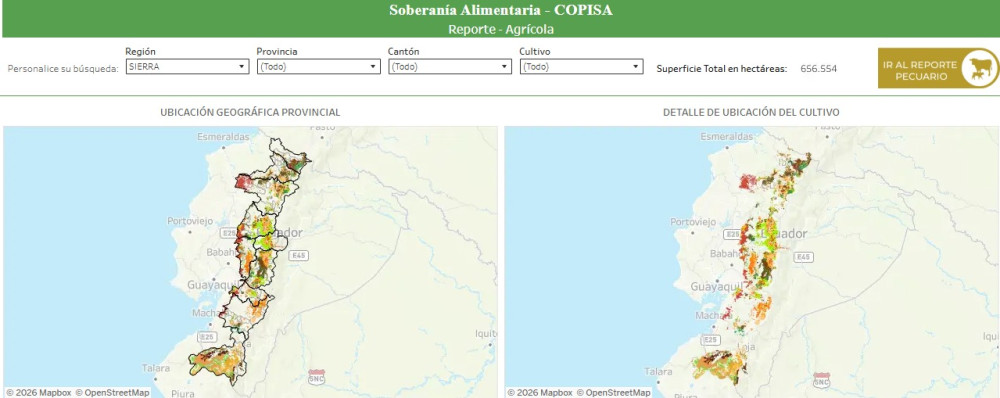This screenshot has width=1000, height=398.
Task: Click Guayaquil label on right map
Action: point(716,287)
